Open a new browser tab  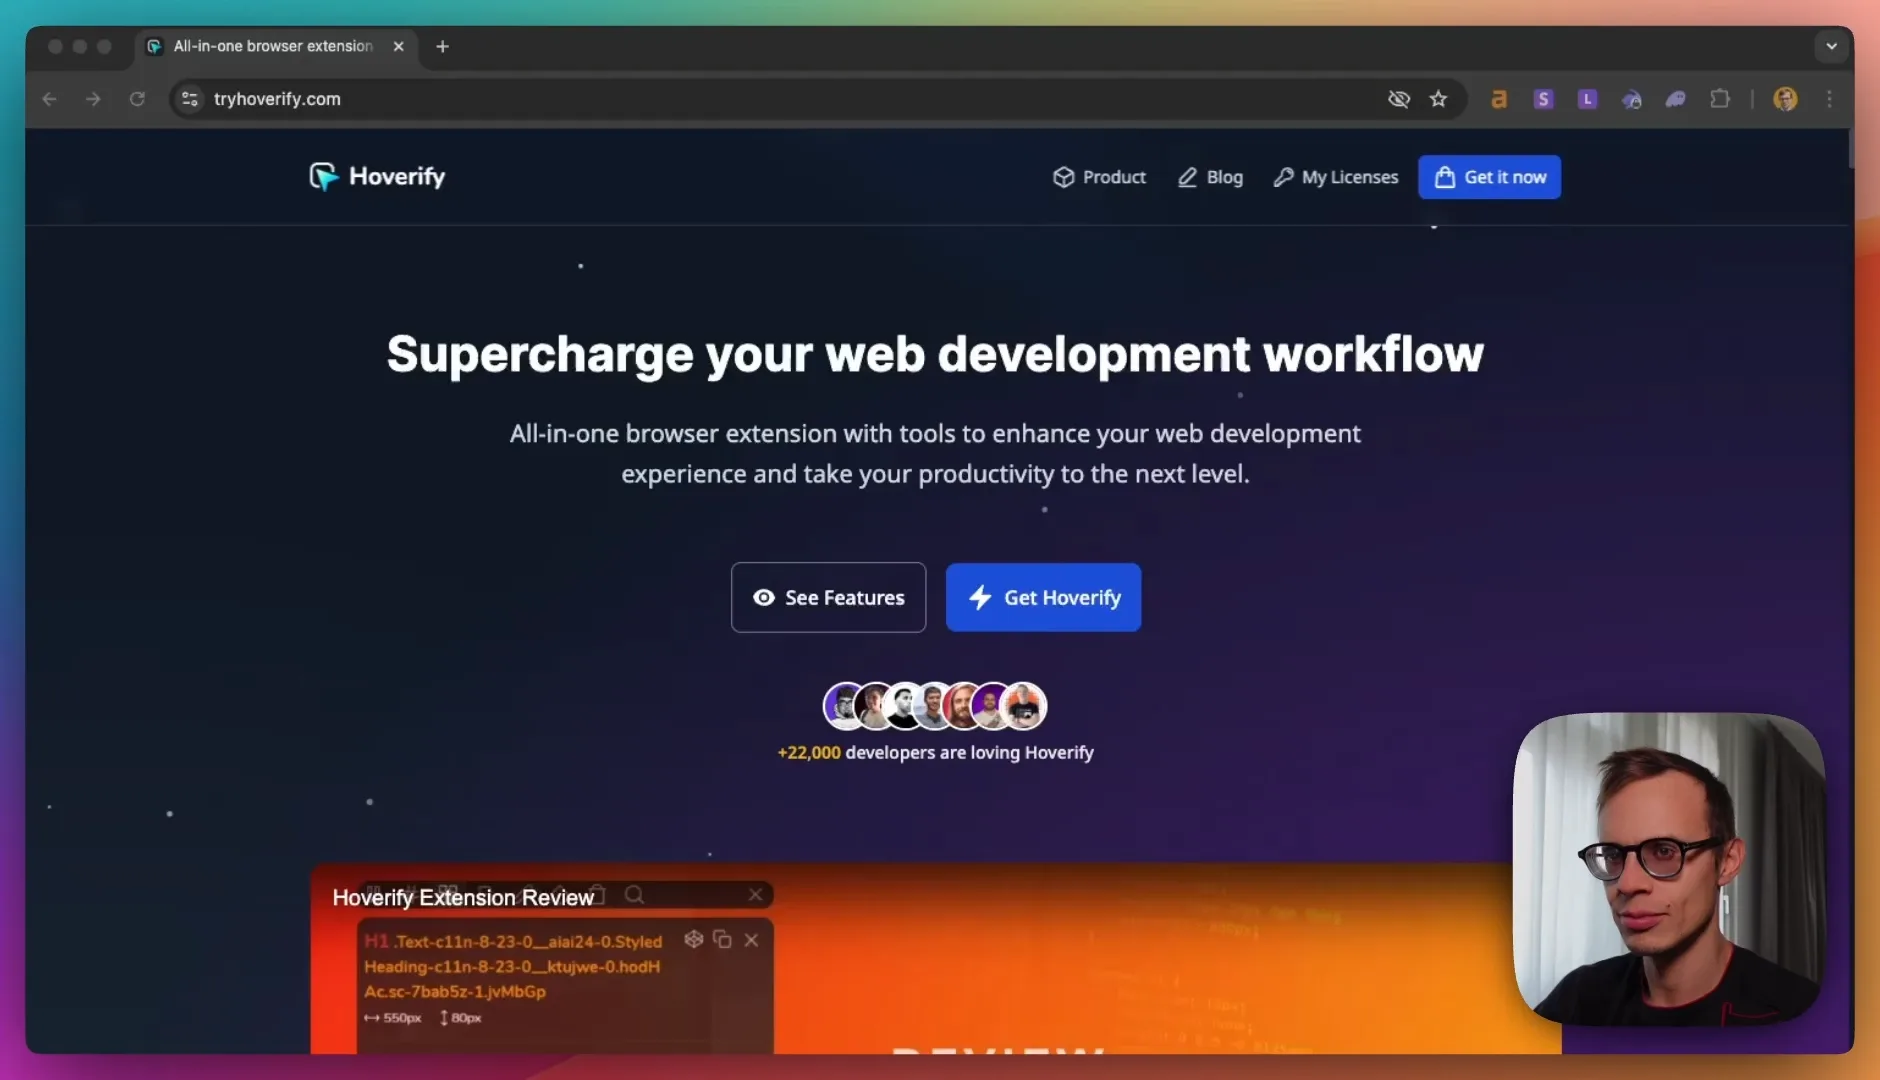pos(442,46)
